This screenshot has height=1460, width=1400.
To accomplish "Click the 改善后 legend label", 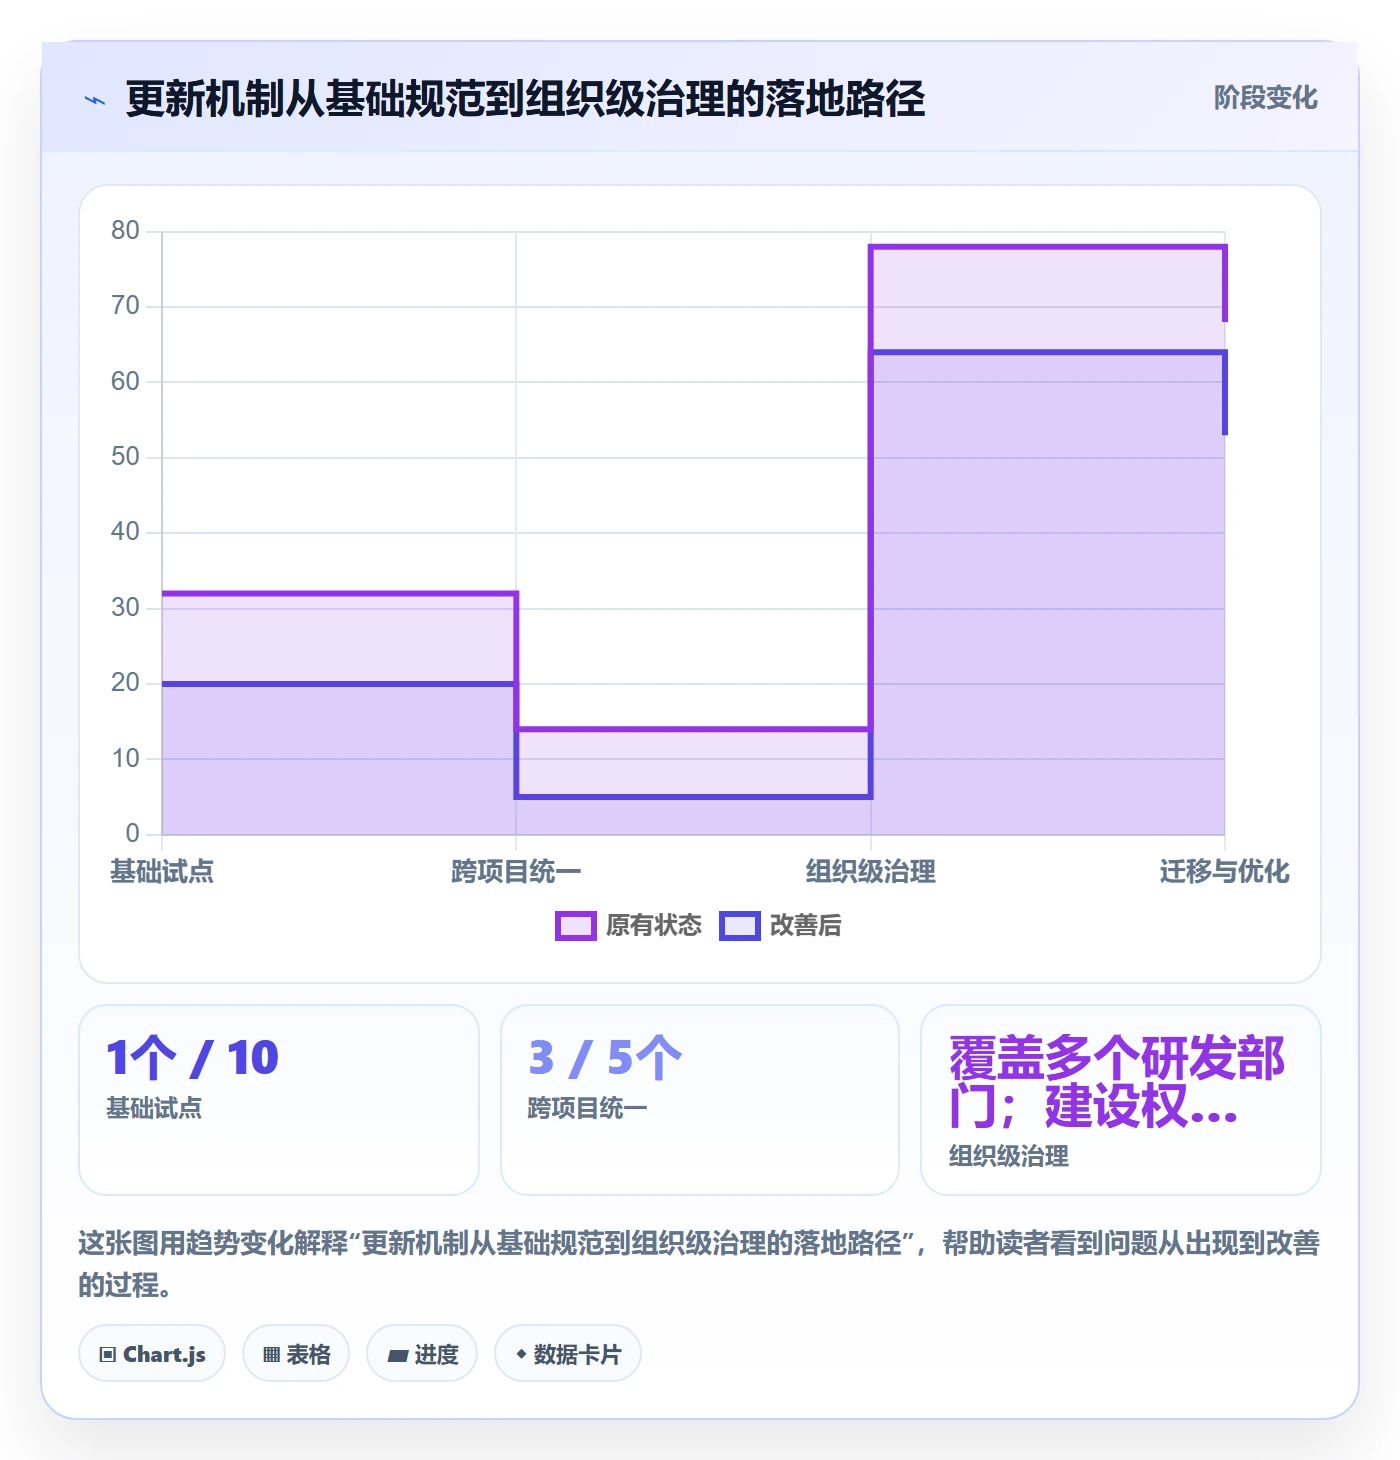I will pyautogui.click(x=806, y=926).
